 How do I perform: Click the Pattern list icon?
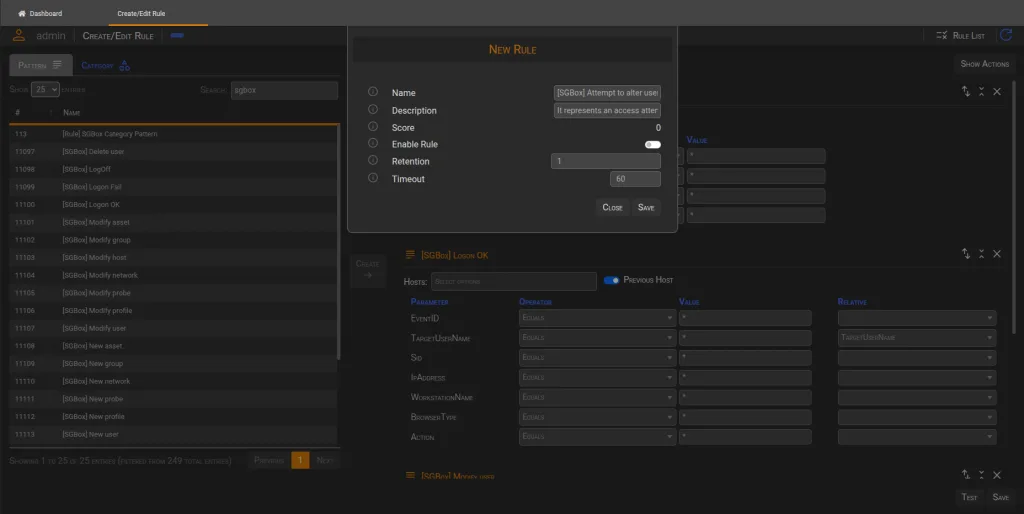57,65
